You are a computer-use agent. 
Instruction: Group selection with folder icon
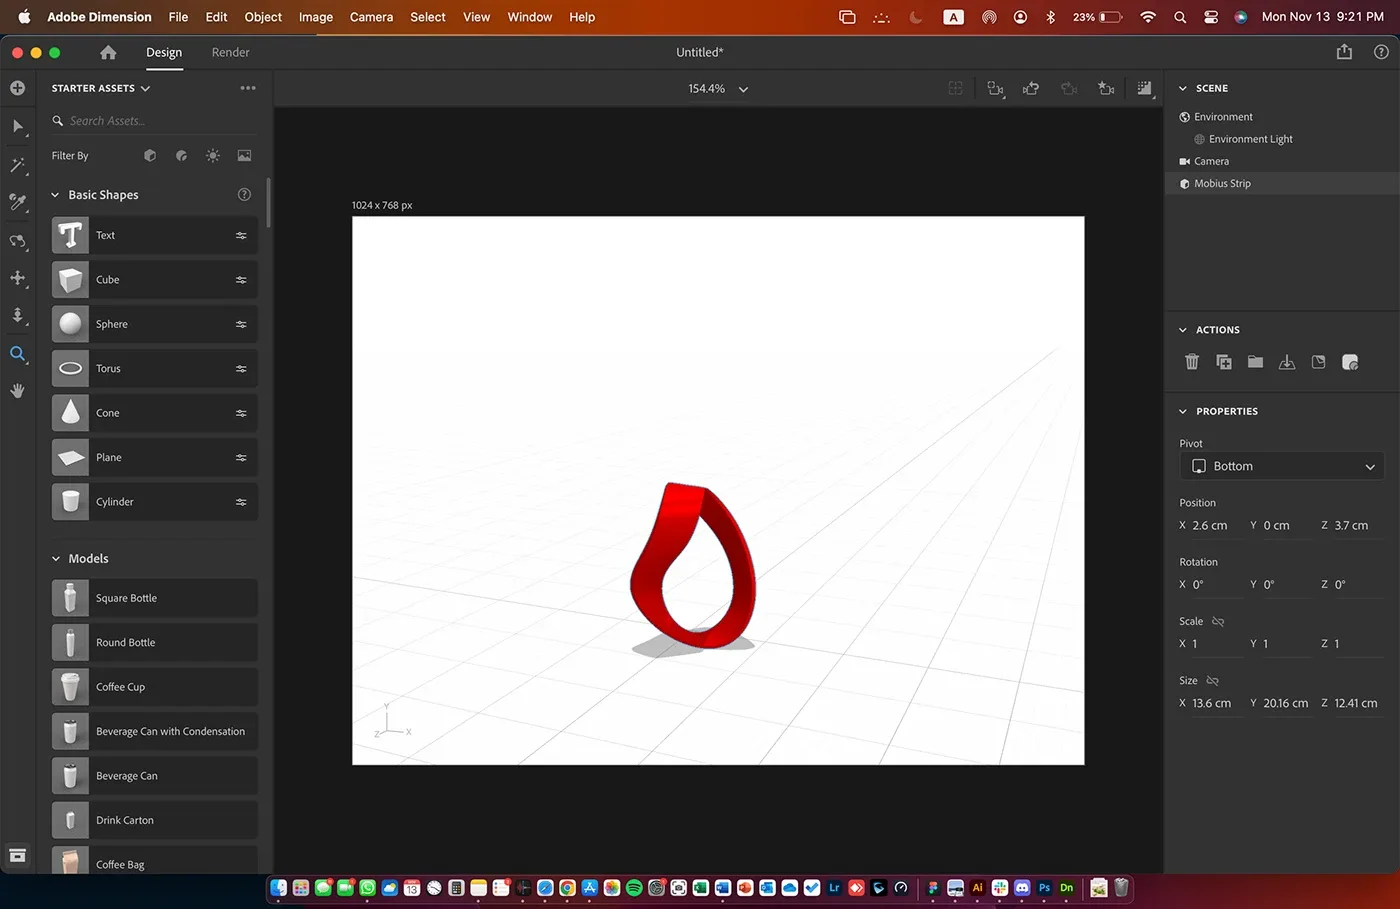(1255, 362)
